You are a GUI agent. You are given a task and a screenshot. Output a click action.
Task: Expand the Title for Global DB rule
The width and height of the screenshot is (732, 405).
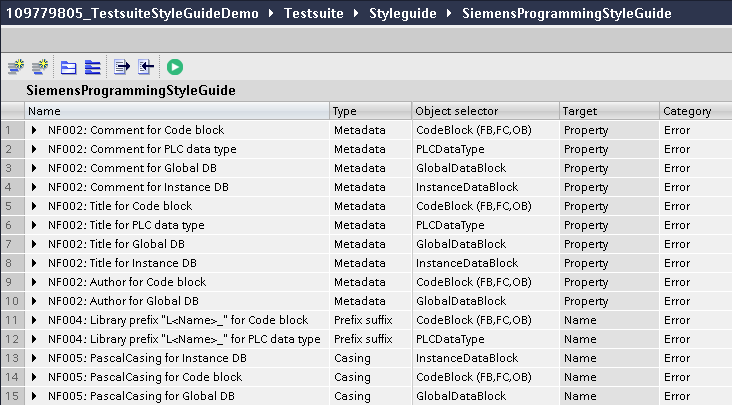tap(34, 244)
